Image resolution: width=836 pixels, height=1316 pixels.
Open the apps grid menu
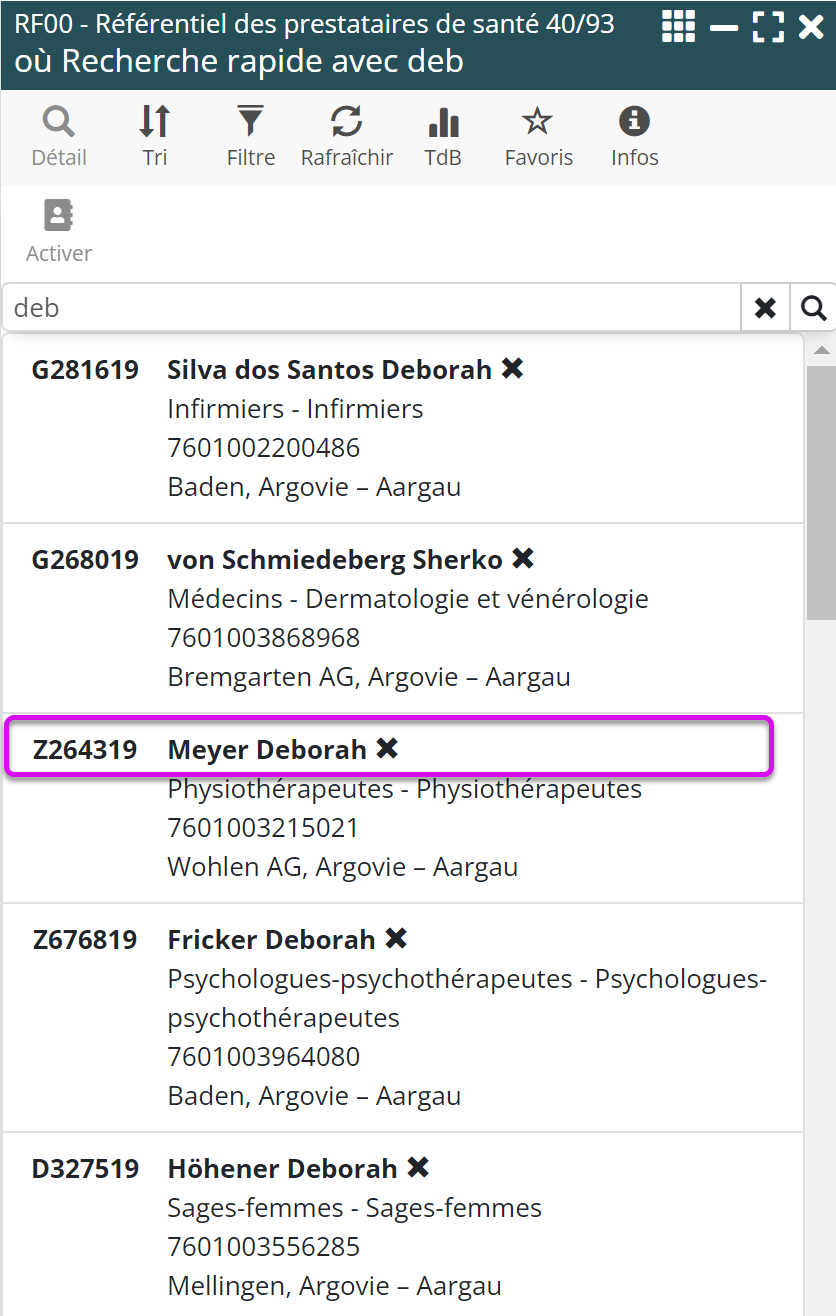678,27
